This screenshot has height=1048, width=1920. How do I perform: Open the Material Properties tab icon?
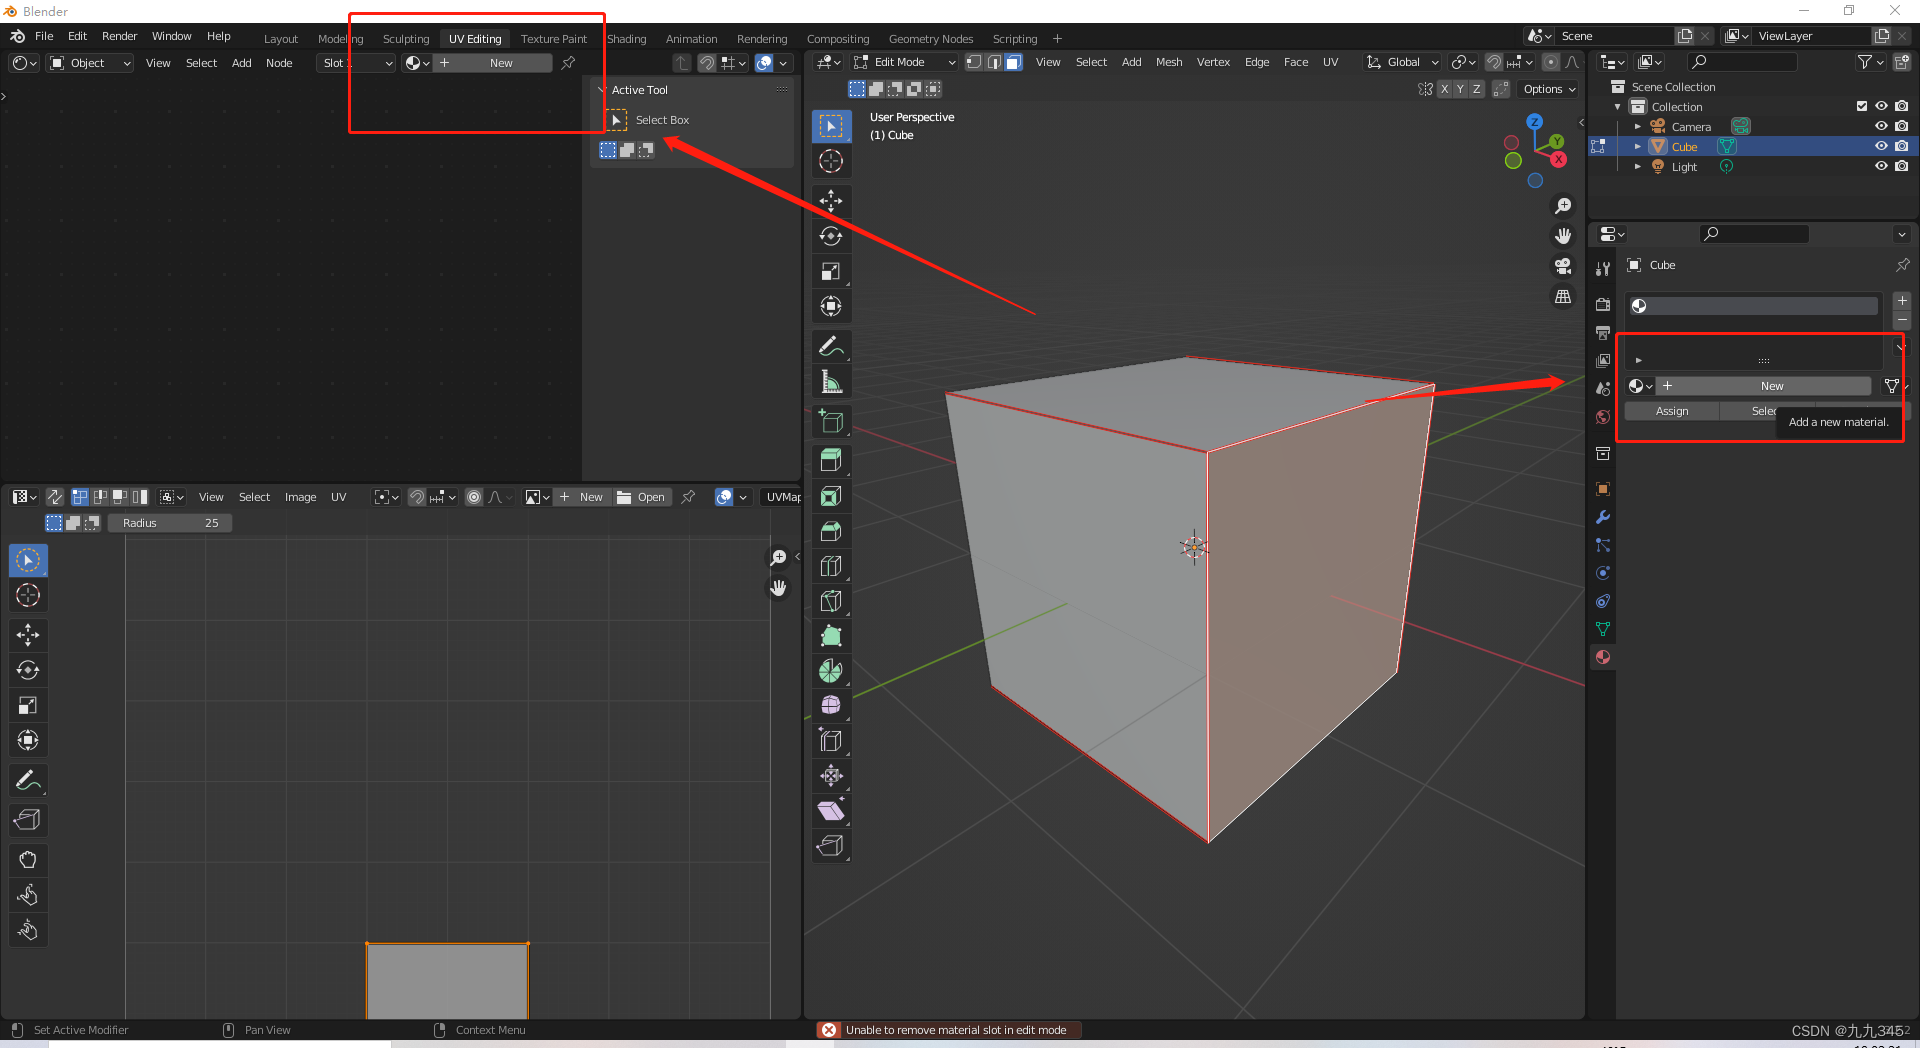click(1603, 657)
